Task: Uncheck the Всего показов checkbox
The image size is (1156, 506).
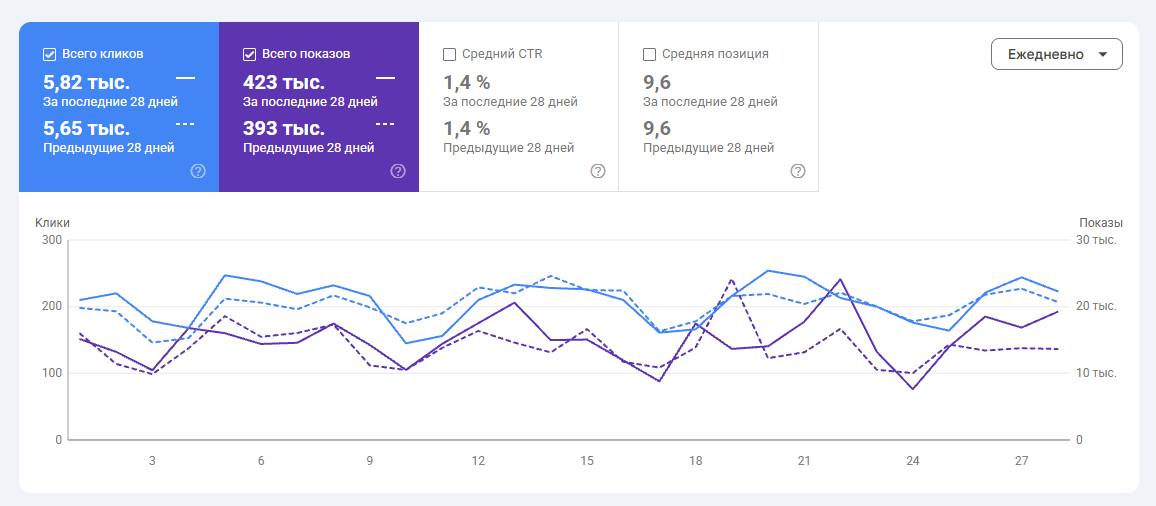Action: point(249,54)
